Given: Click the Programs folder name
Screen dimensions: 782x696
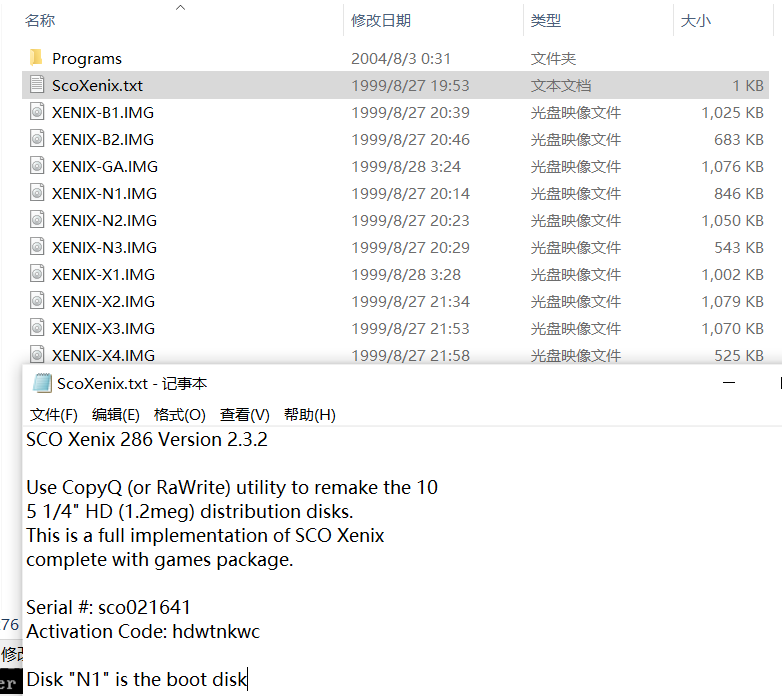Looking at the screenshot, I should [87, 58].
